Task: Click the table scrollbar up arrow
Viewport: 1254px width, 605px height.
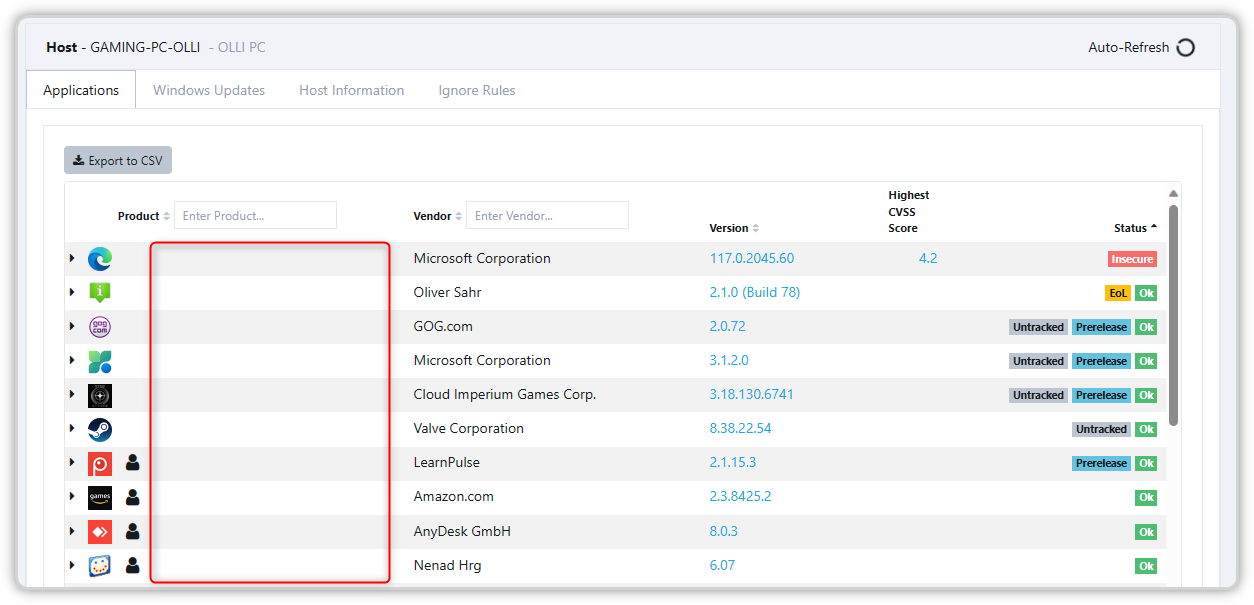Action: coord(1173,193)
